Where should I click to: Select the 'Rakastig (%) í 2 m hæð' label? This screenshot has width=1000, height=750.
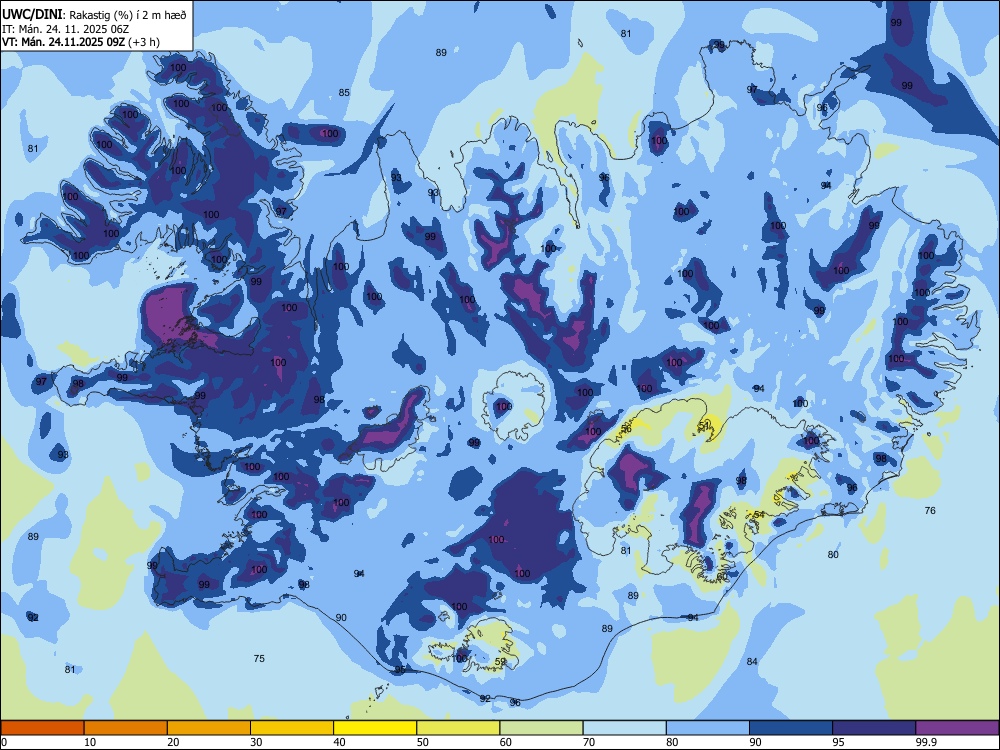[128, 15]
